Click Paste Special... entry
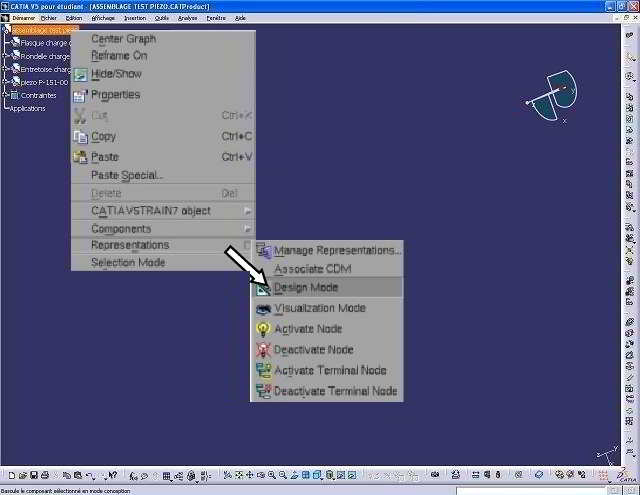The image size is (640, 495). 127,176
